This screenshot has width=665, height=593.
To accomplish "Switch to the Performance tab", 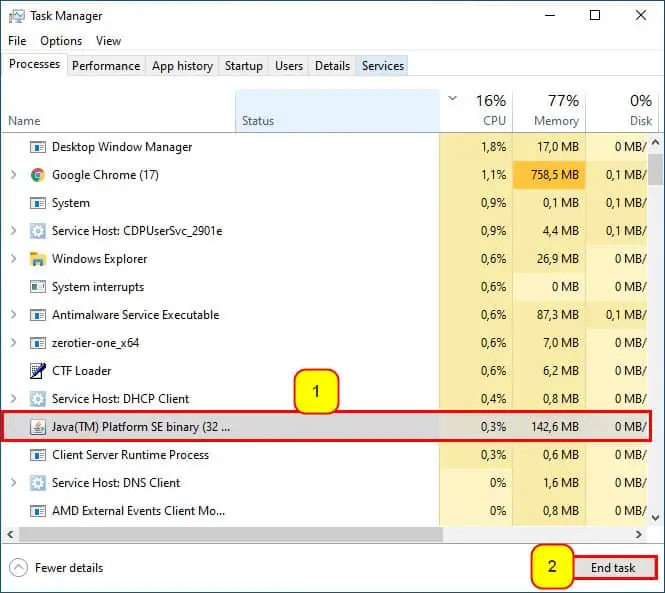I will 106,66.
